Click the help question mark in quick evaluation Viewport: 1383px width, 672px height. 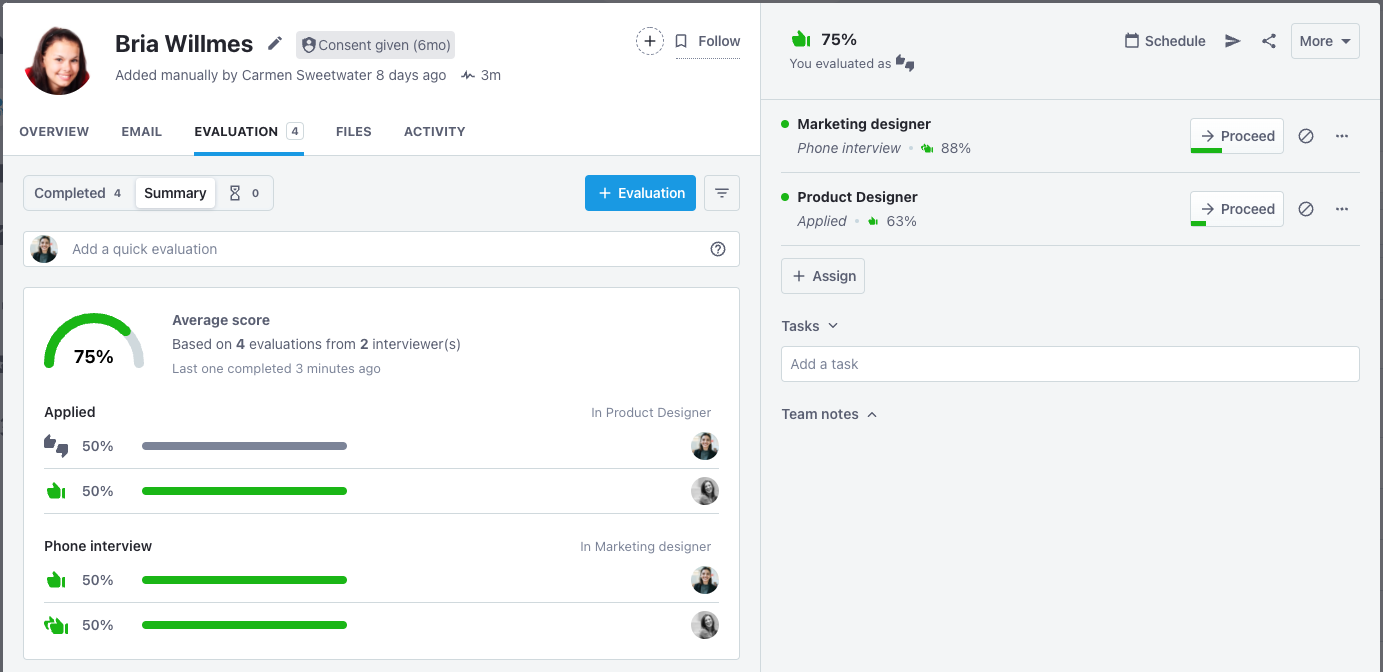(717, 249)
